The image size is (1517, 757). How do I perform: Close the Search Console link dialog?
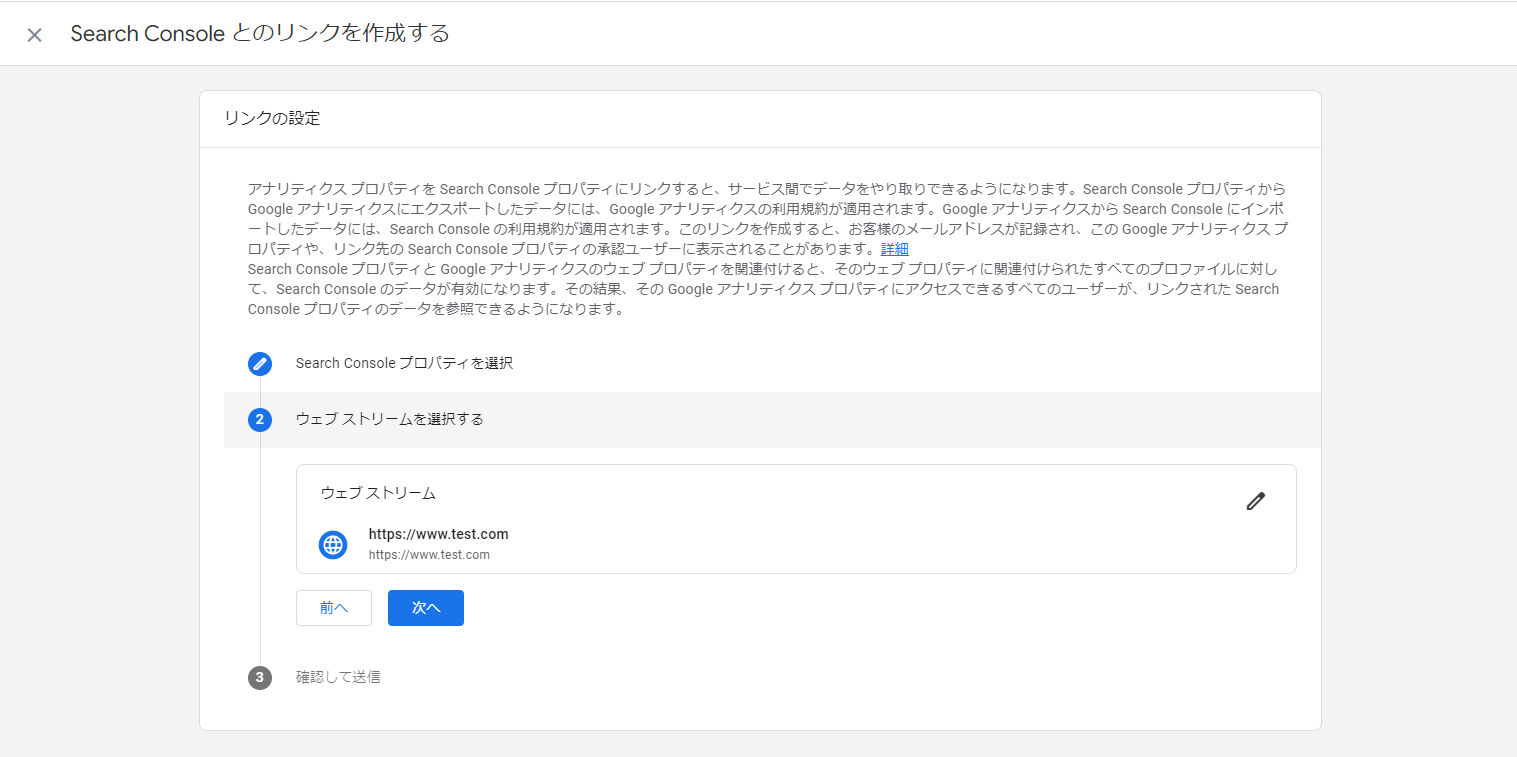click(x=35, y=35)
